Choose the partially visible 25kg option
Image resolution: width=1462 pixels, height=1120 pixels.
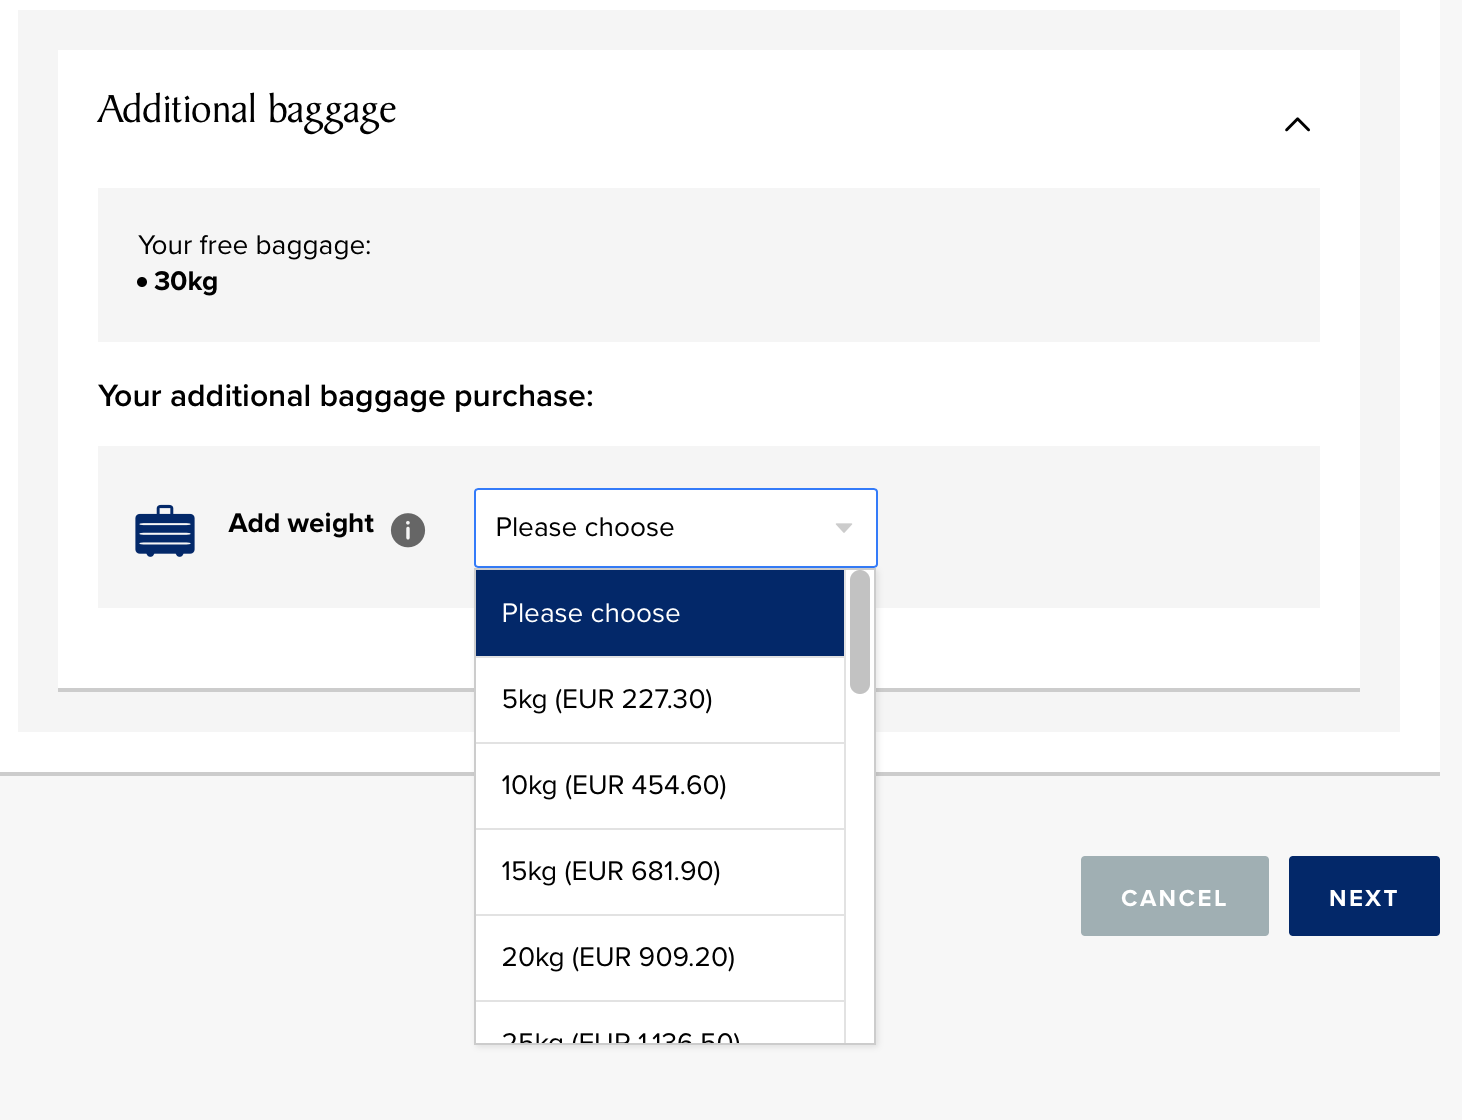(x=660, y=1030)
